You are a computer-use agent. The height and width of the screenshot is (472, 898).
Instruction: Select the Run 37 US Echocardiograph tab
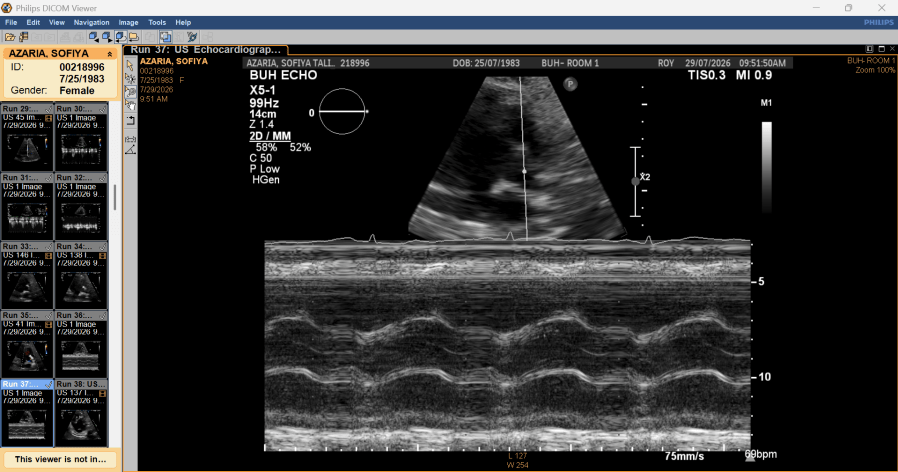pos(206,50)
